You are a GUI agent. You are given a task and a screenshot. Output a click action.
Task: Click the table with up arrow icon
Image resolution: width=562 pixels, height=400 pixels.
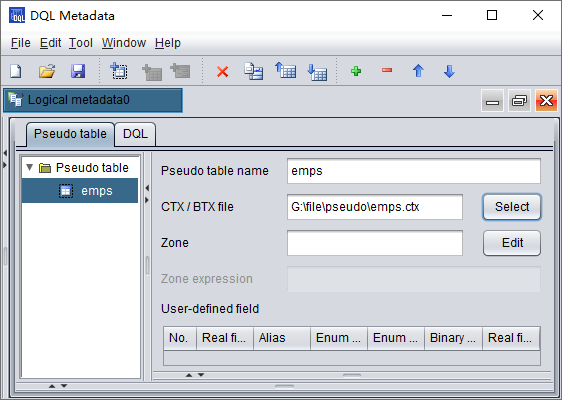coord(286,70)
